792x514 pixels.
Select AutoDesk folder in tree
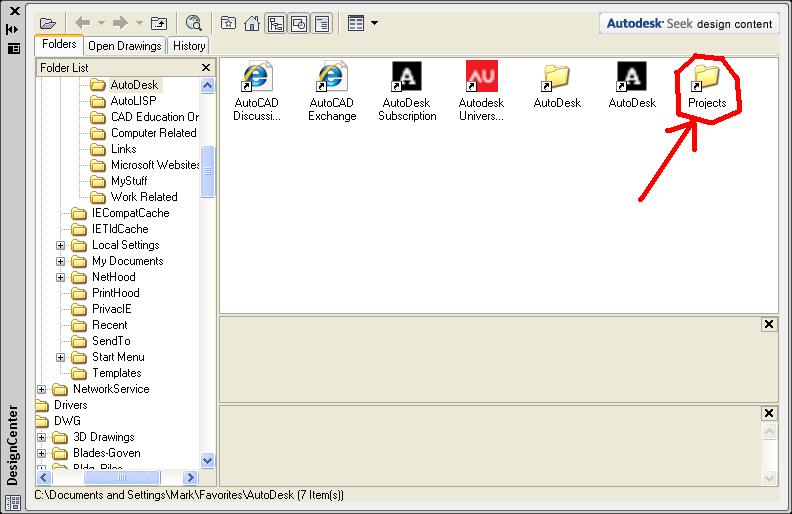click(x=125, y=85)
